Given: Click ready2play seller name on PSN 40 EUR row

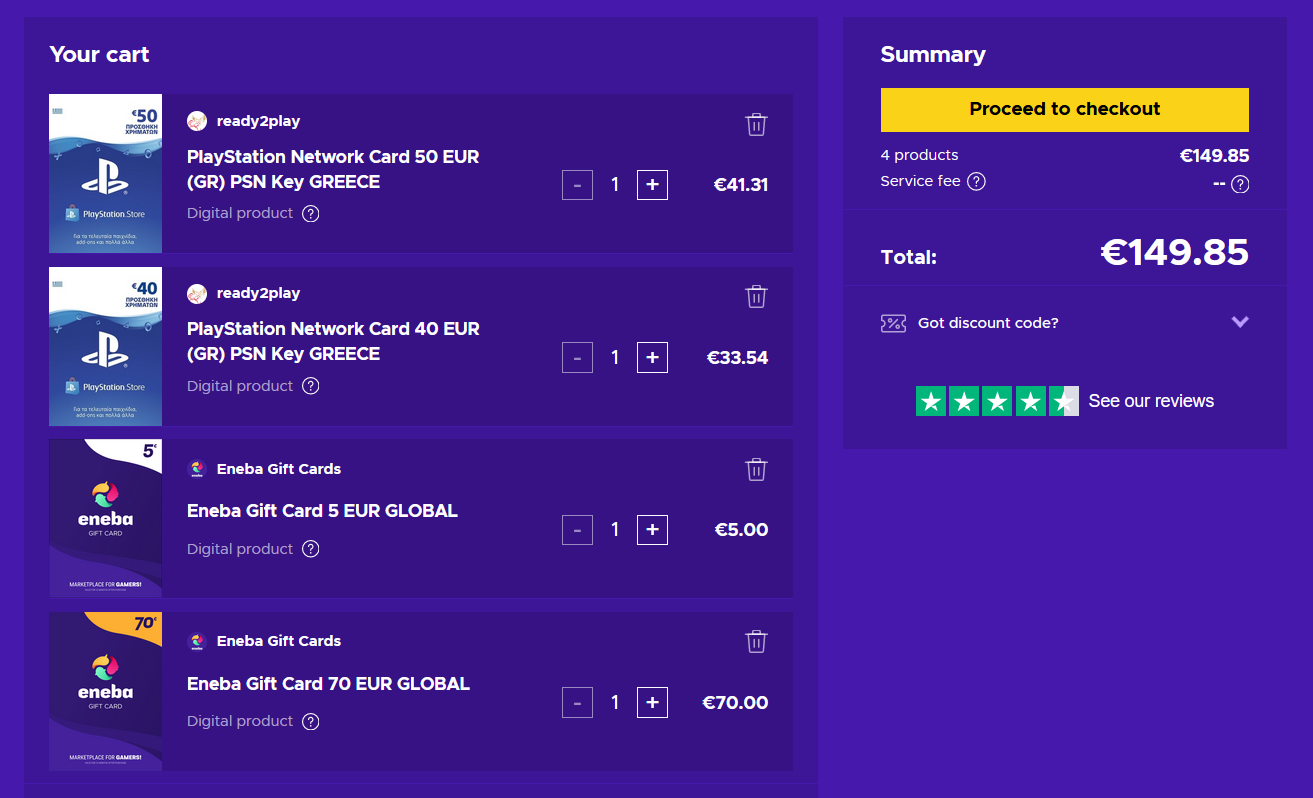Looking at the screenshot, I should pyautogui.click(x=258, y=293).
